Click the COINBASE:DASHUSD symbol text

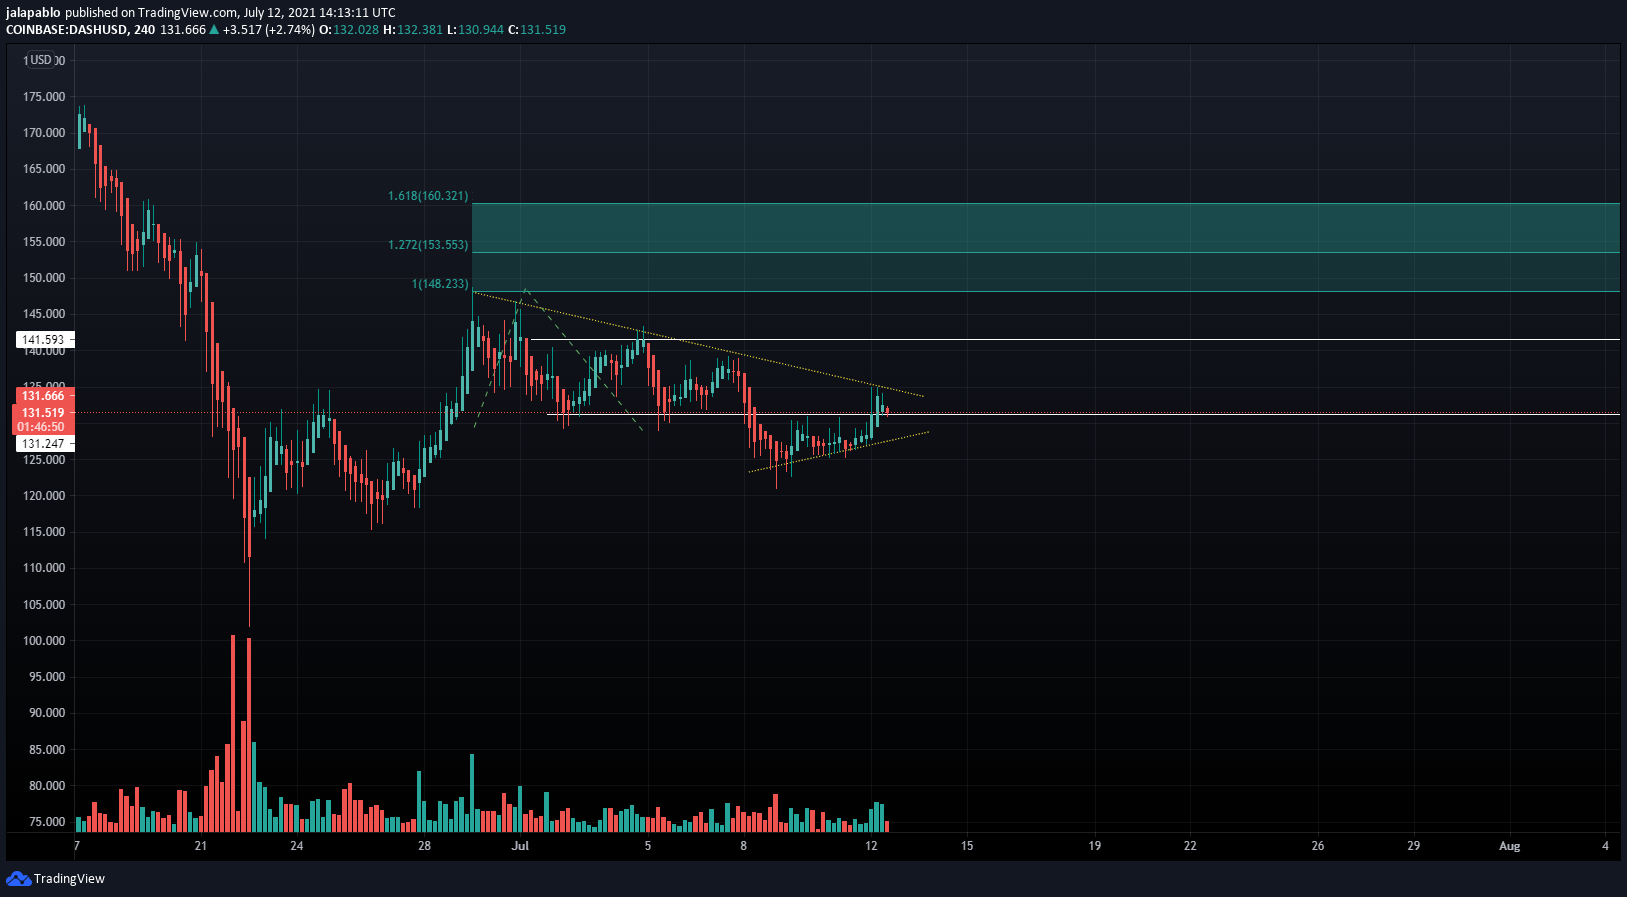[67, 30]
